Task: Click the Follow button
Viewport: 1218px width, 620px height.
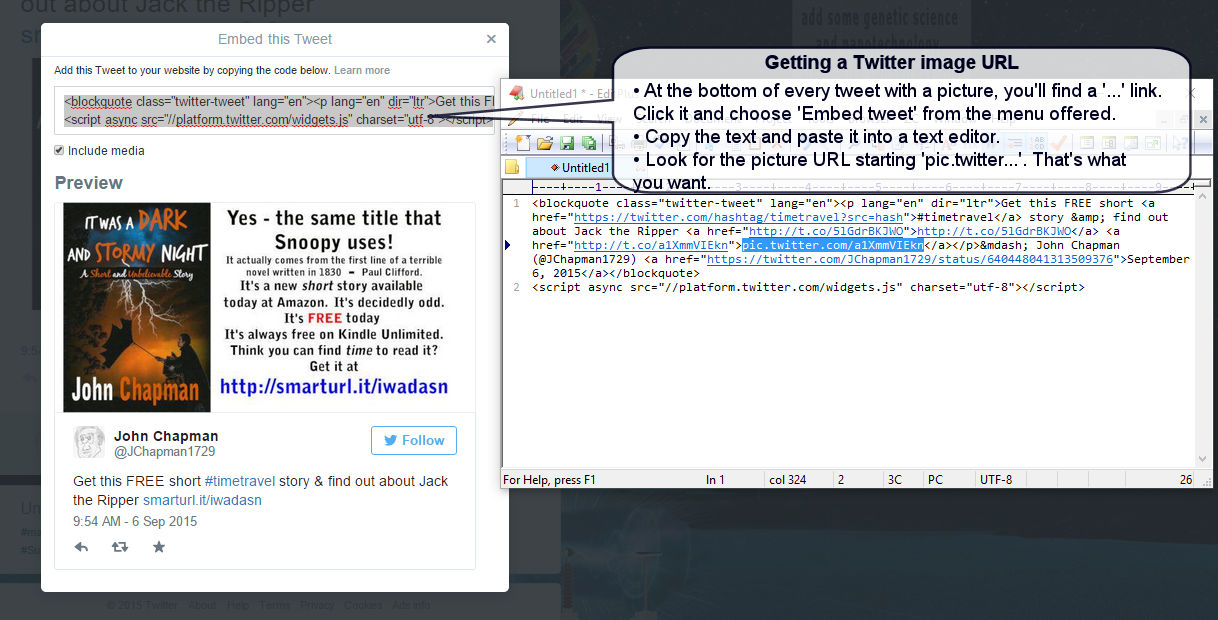Action: coord(414,440)
